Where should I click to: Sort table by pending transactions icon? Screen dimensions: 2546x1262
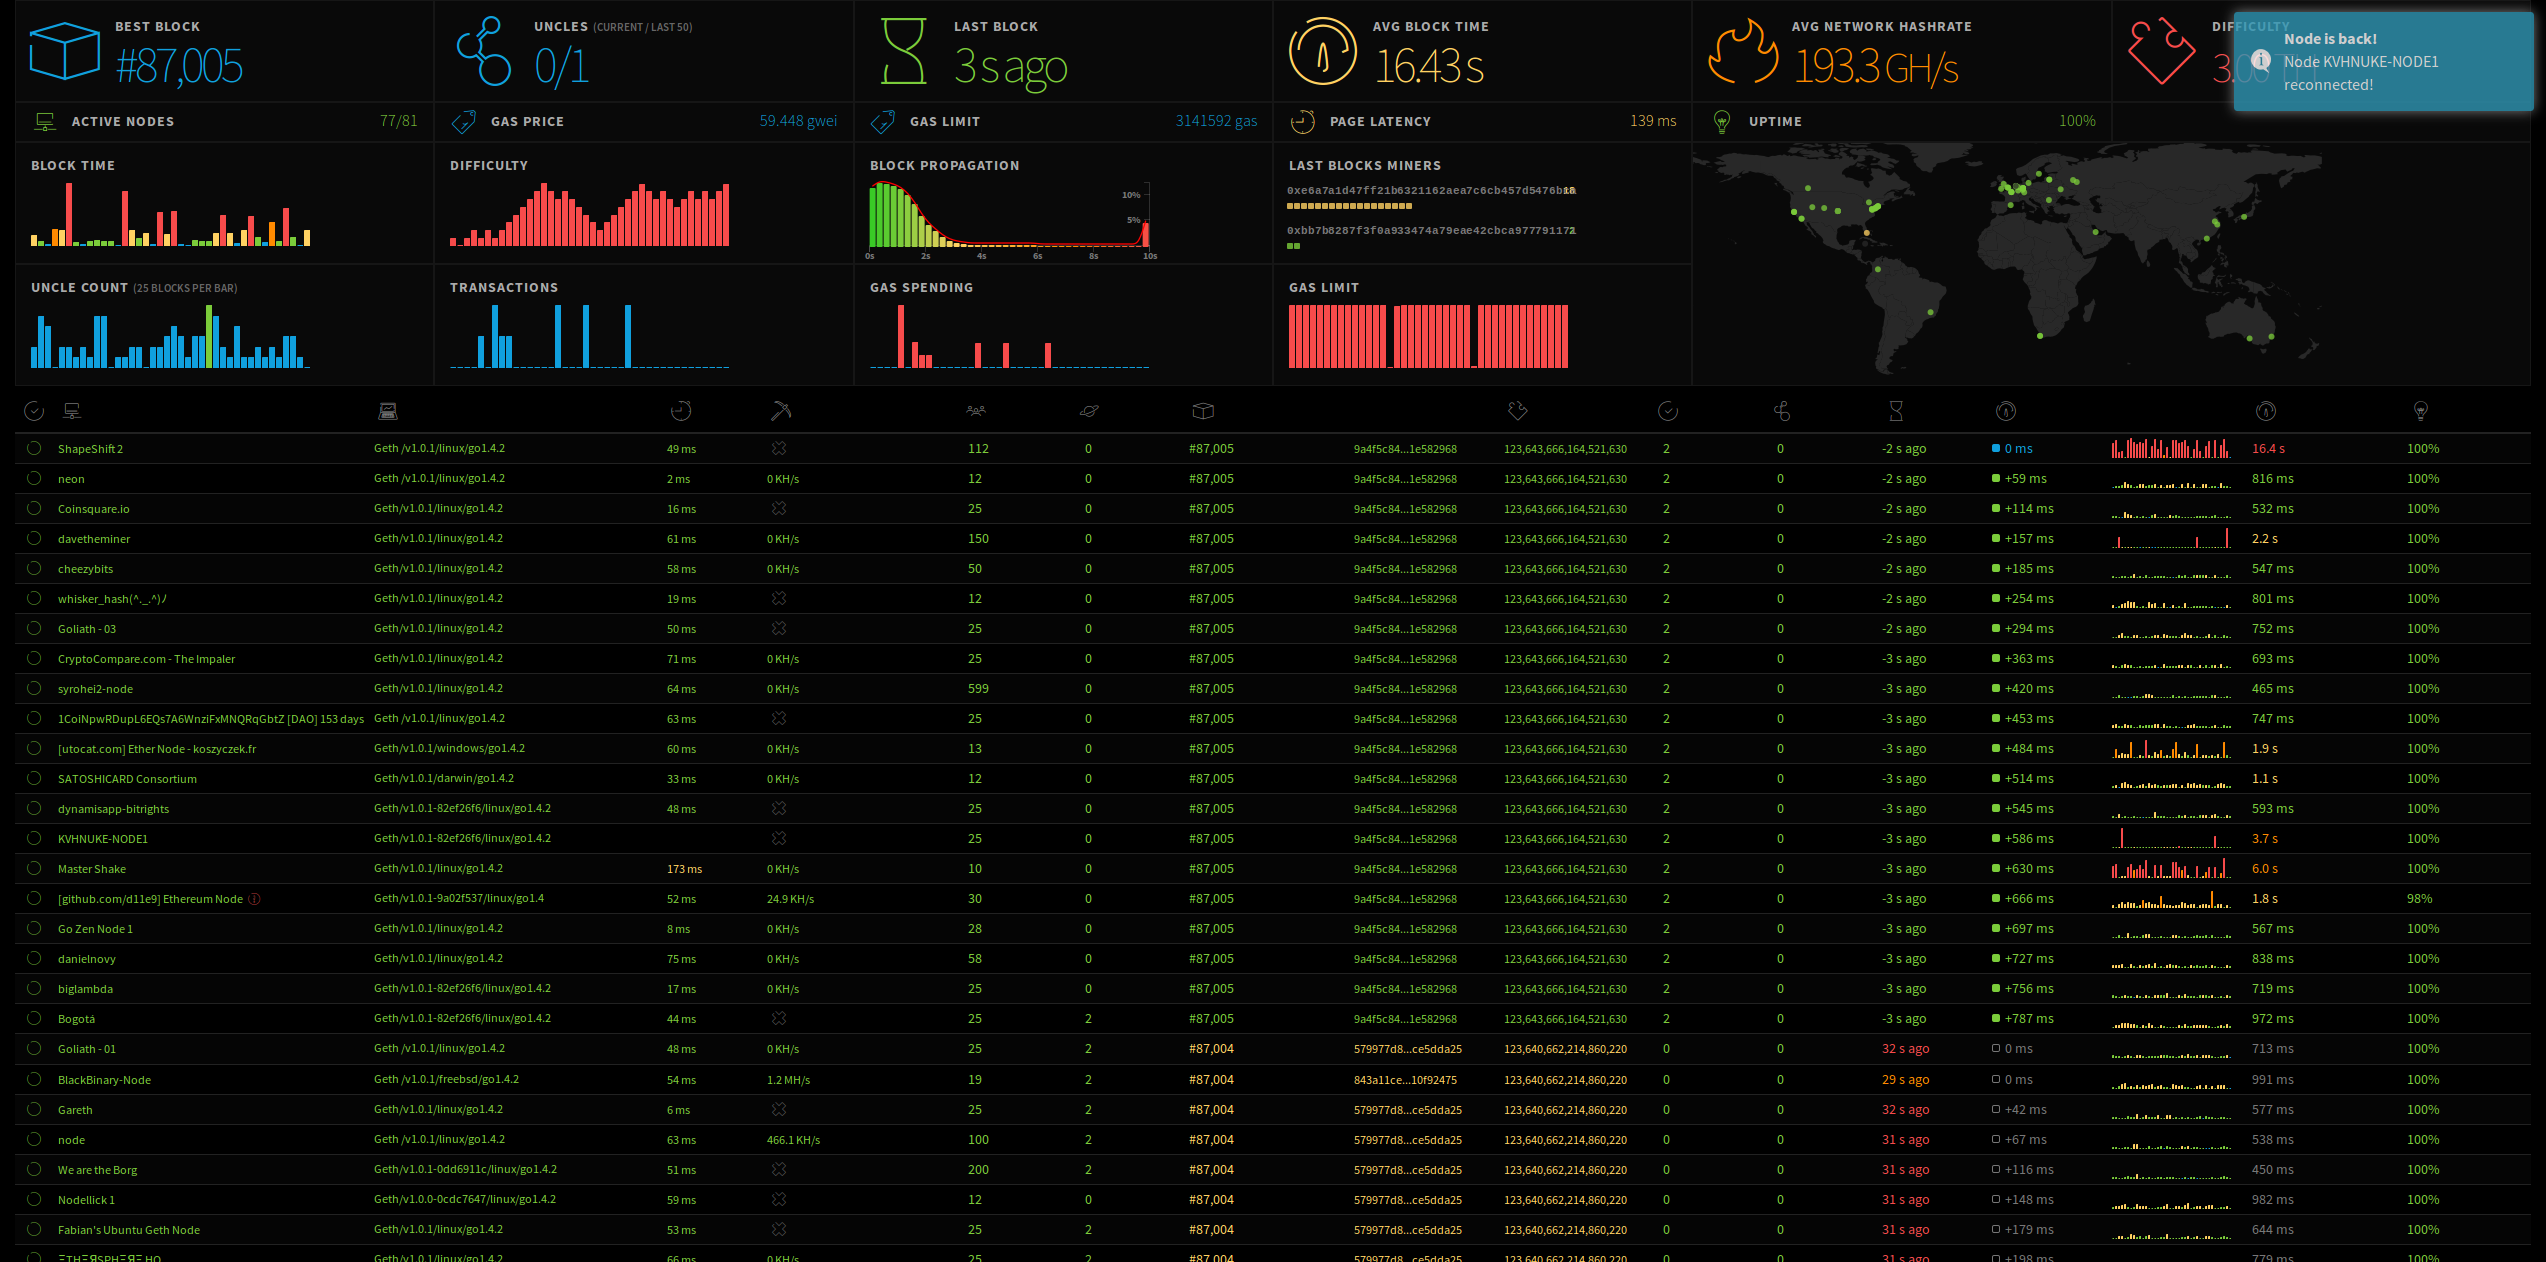[x=1089, y=411]
